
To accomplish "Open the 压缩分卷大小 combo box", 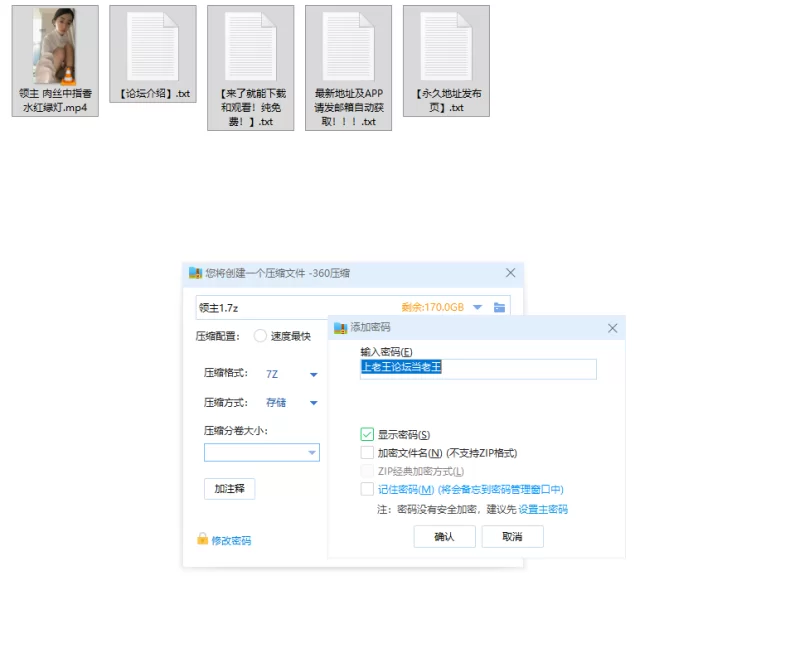I will (262, 453).
